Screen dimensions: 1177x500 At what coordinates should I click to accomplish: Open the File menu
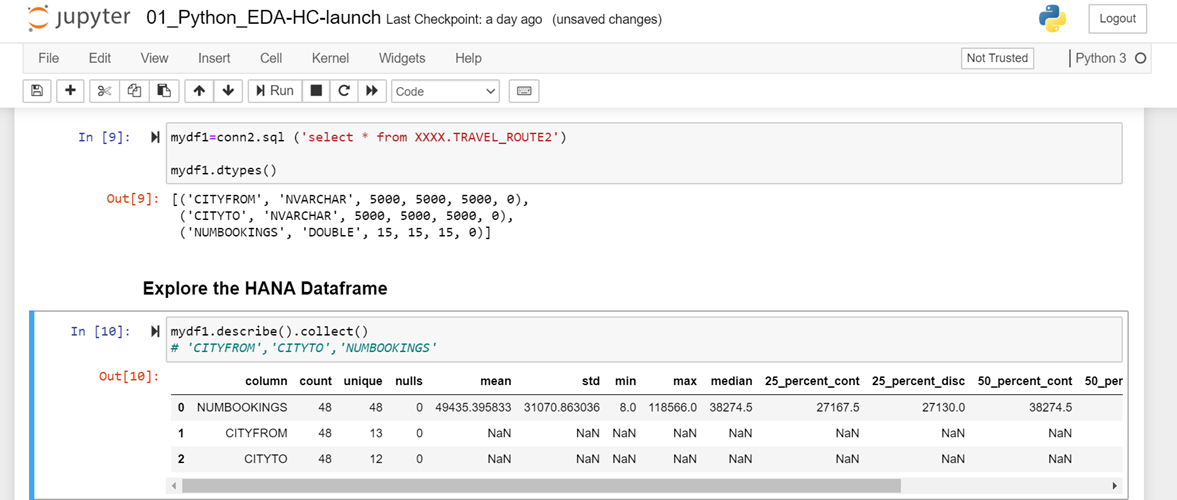(x=49, y=58)
